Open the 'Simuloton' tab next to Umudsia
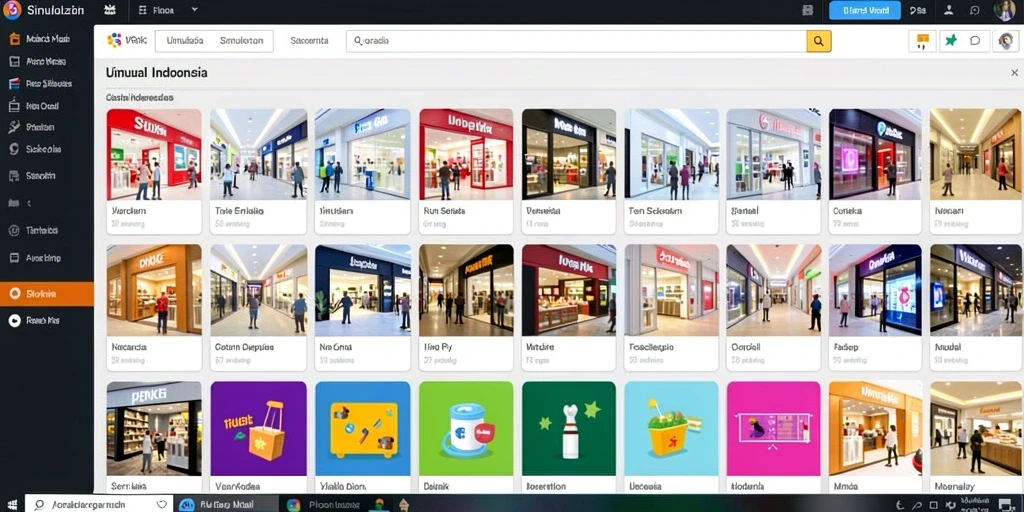This screenshot has width=1024, height=512. coord(242,40)
